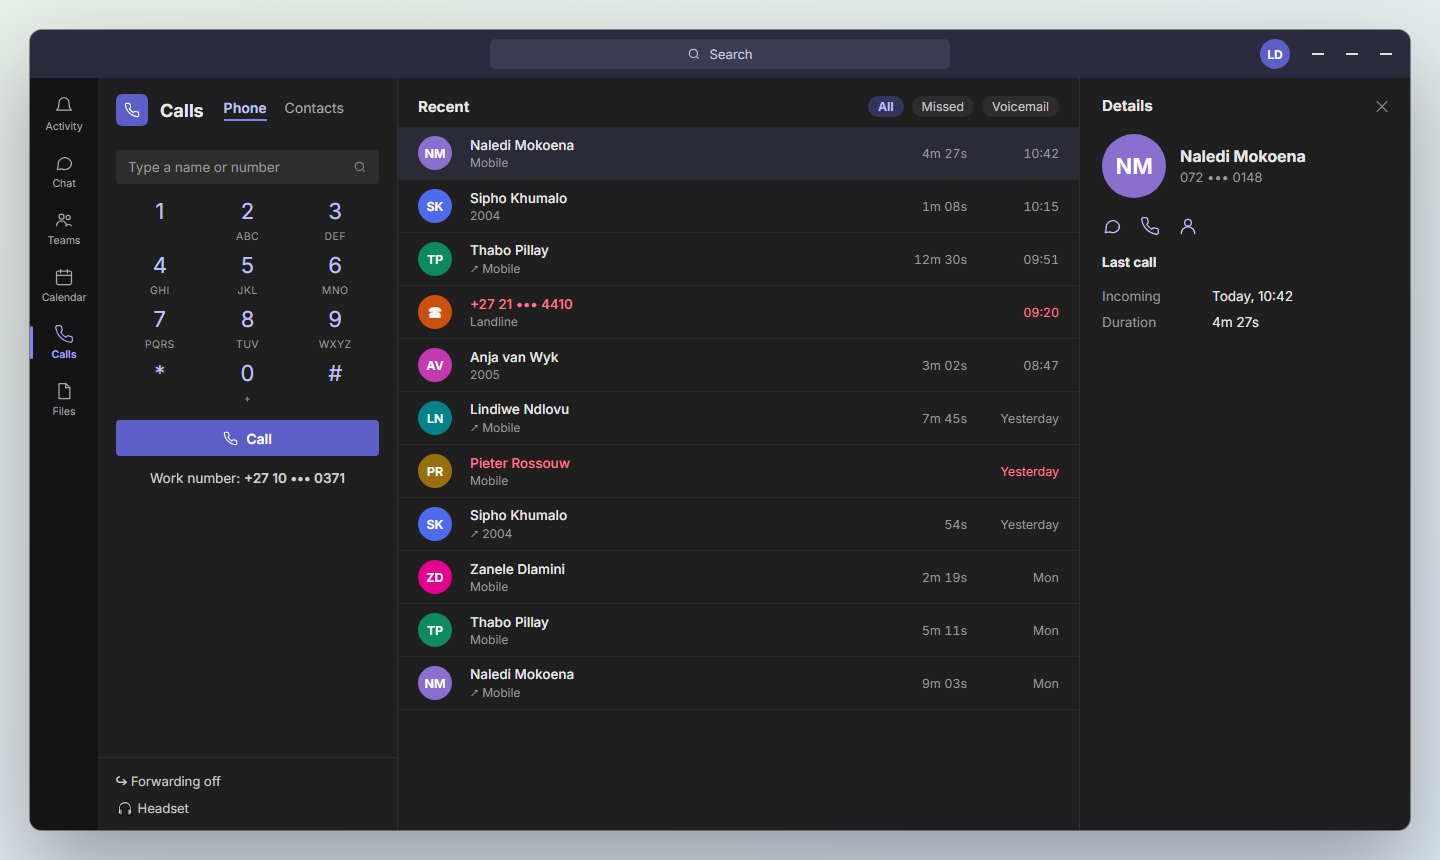Image resolution: width=1440 pixels, height=860 pixels.
Task: Filter recent calls by Voicemail
Action: pyautogui.click(x=1020, y=107)
